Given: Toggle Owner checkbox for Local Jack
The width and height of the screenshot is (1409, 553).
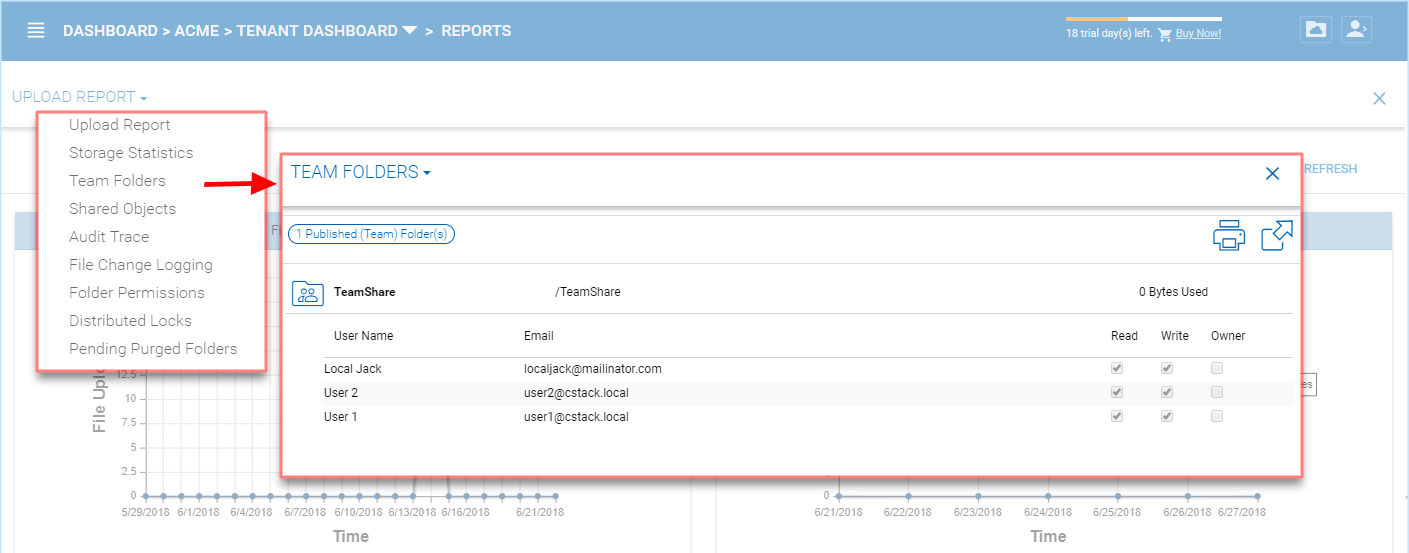Looking at the screenshot, I should tap(1217, 368).
